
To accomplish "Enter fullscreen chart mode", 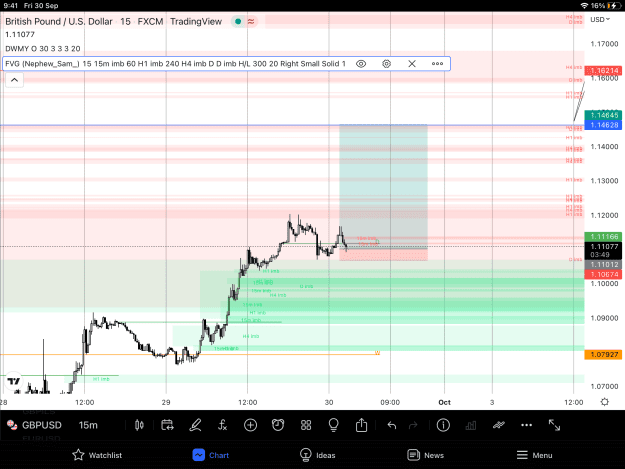I will pos(554,425).
